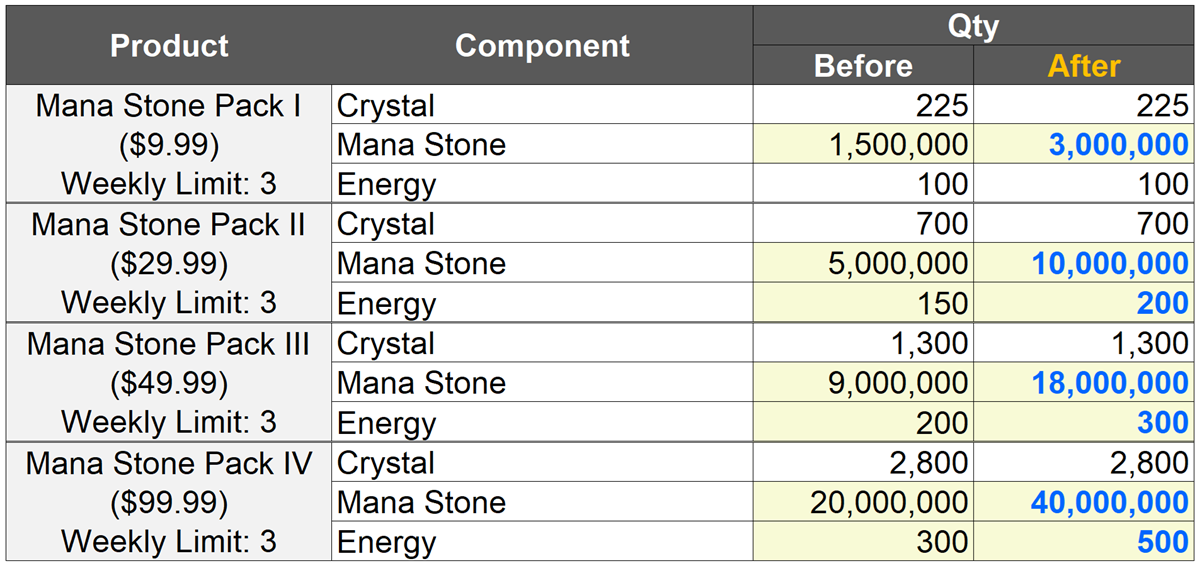1200x566 pixels.
Task: Select the 40,000,000 After value cell
Action: (1084, 502)
